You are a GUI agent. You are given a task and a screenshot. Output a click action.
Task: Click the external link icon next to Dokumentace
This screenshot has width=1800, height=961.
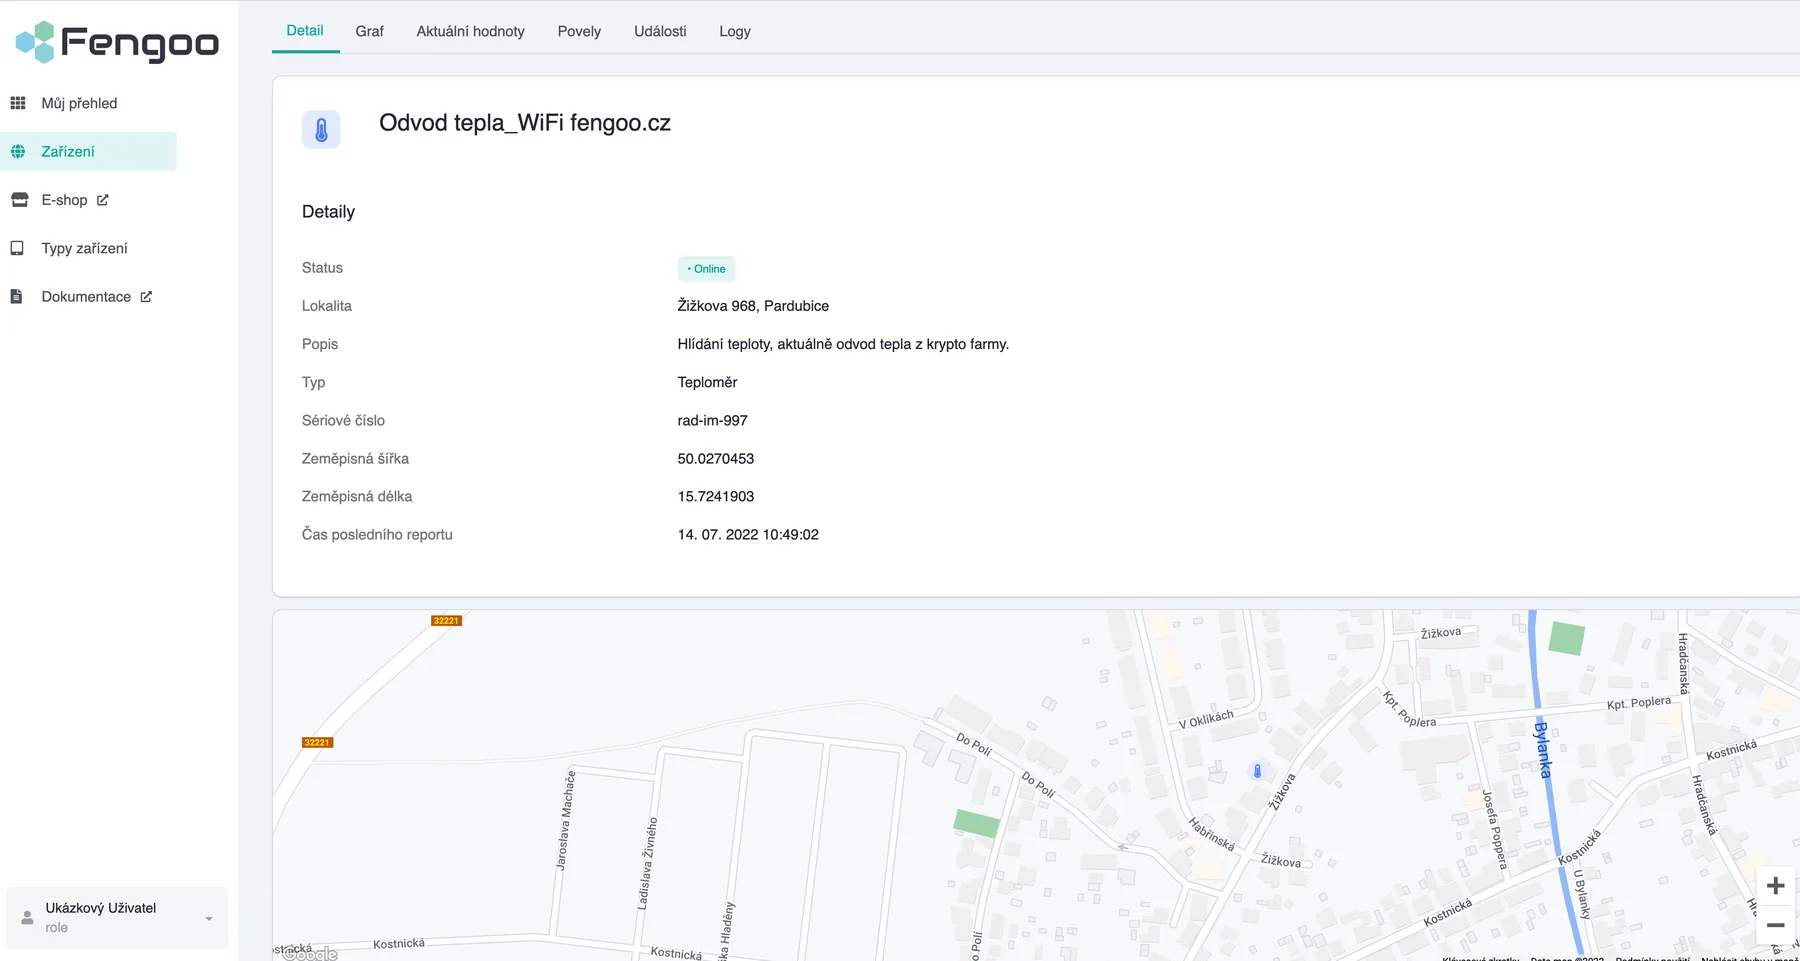tap(146, 296)
